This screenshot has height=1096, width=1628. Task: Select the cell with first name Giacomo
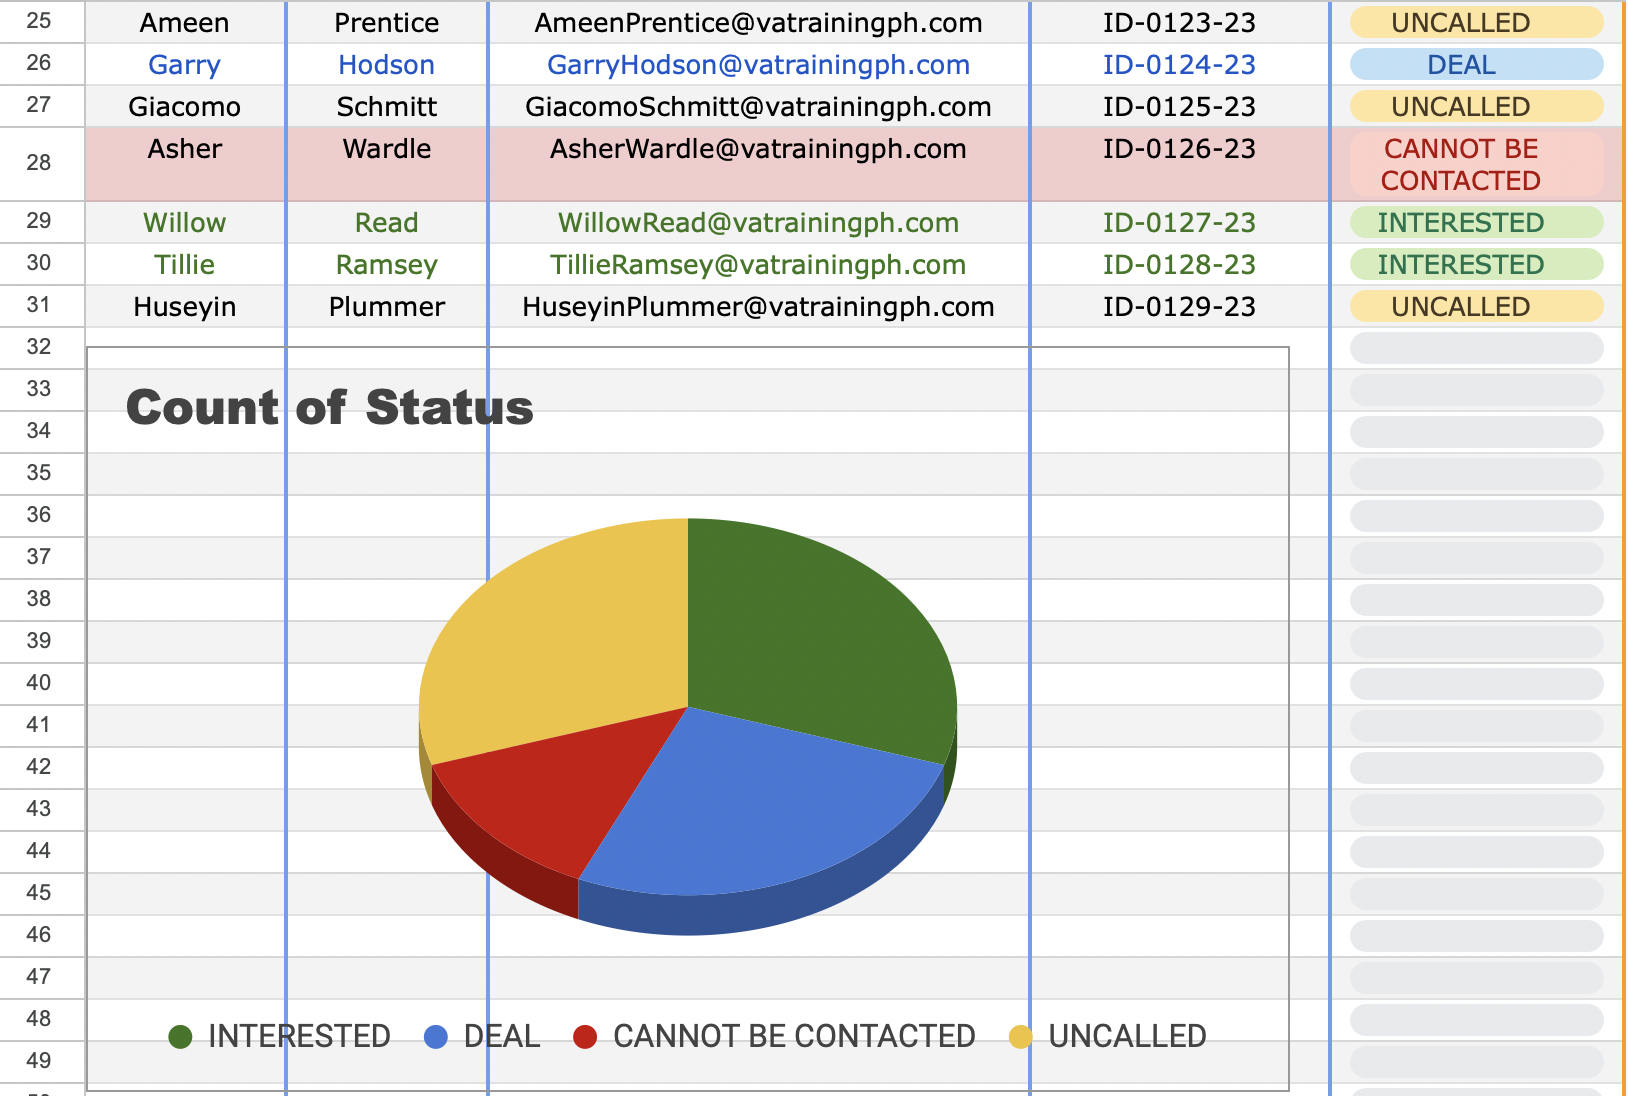(x=185, y=107)
